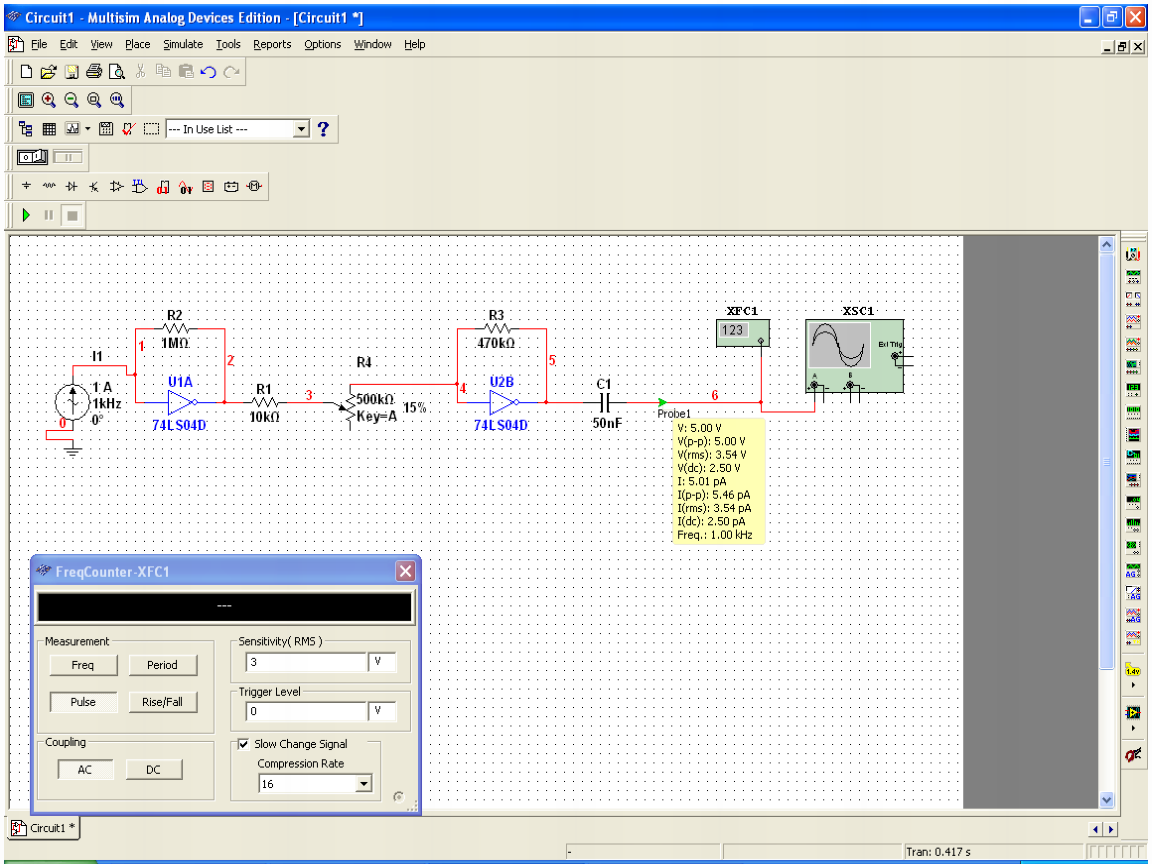This screenshot has width=1152, height=864.
Task: Add a multimeter from instruments bar
Action: coord(1133,255)
